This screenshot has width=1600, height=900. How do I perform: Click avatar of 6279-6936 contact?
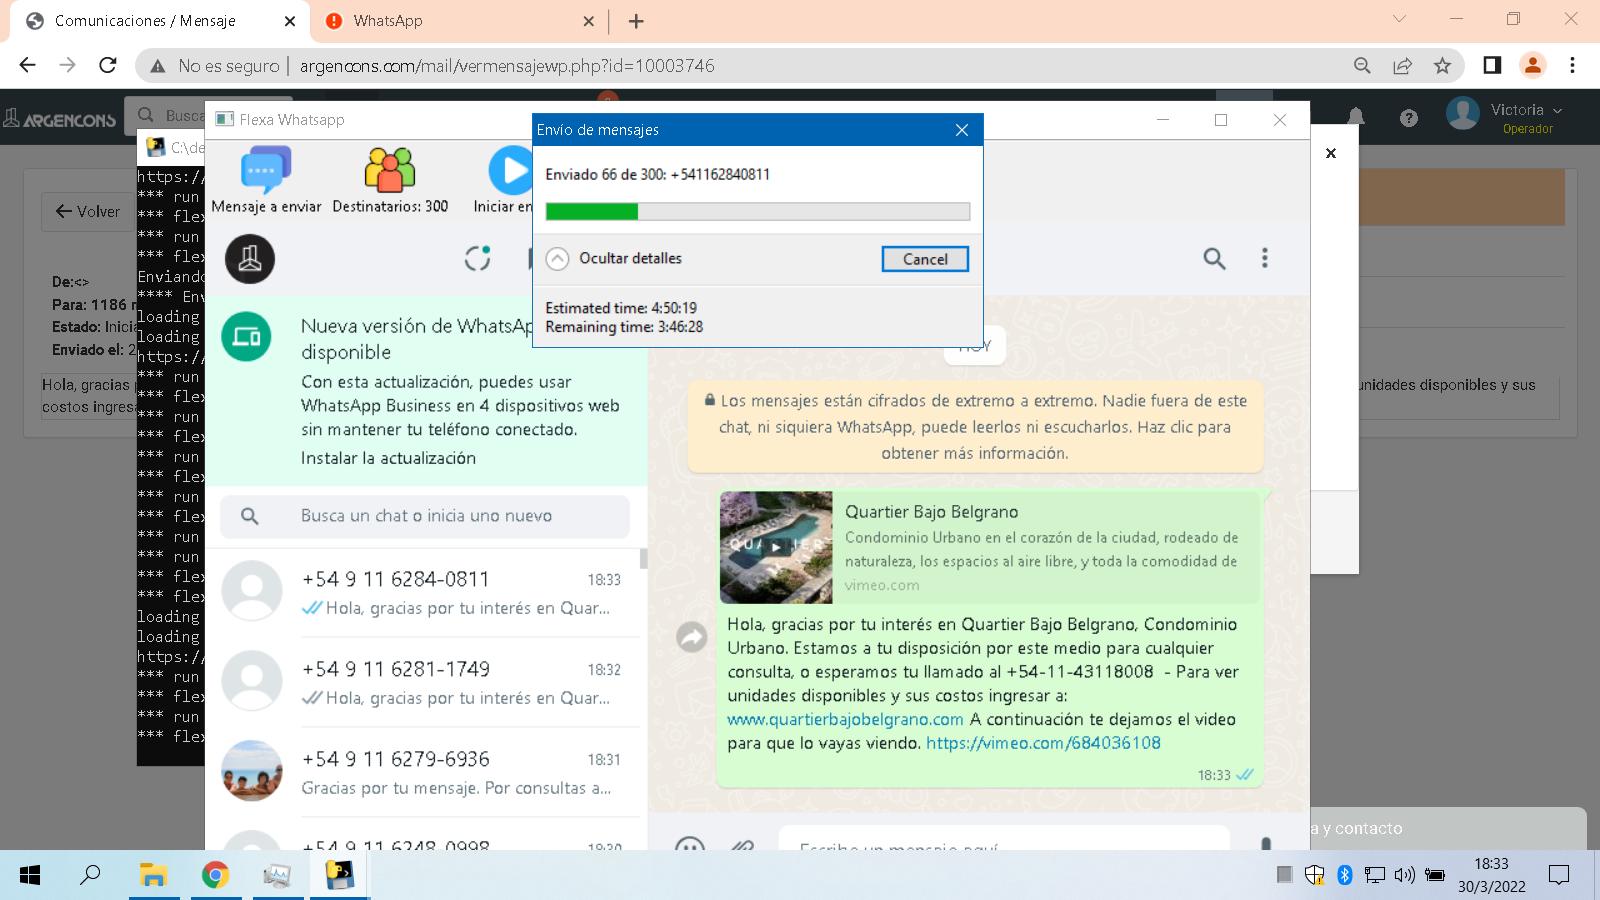point(252,771)
